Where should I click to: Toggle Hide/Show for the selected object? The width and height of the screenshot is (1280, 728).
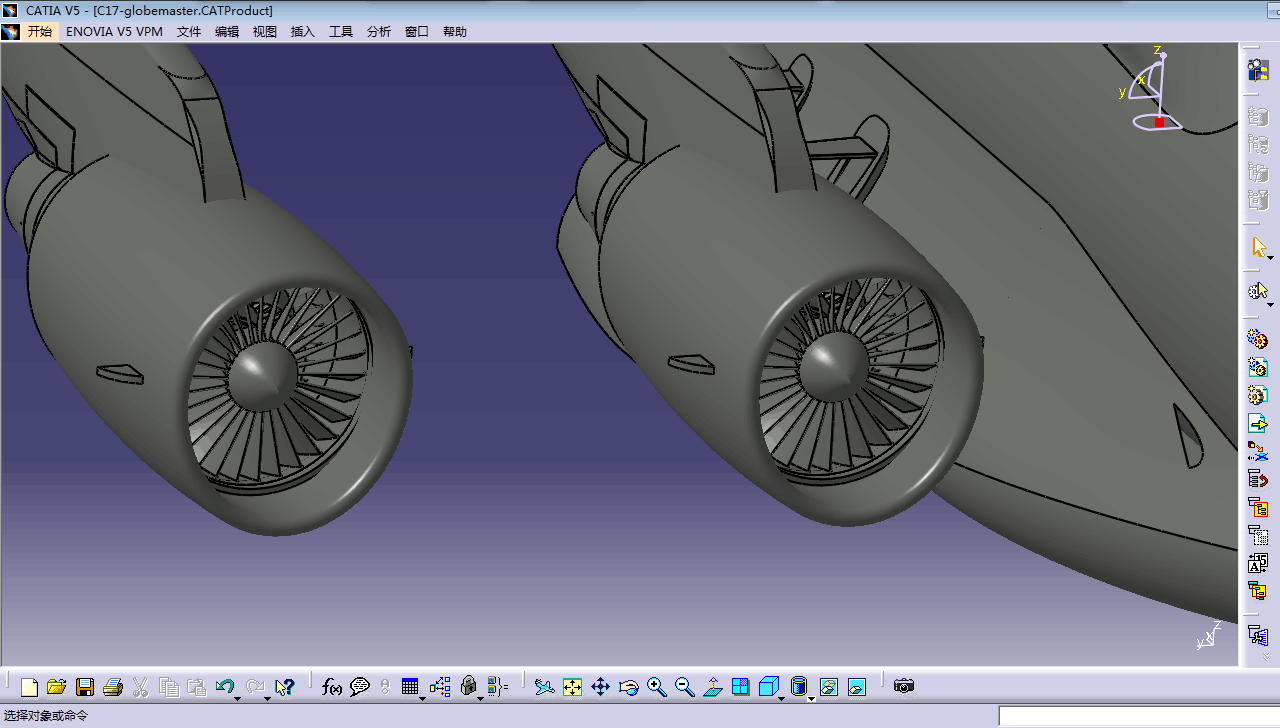(828, 687)
